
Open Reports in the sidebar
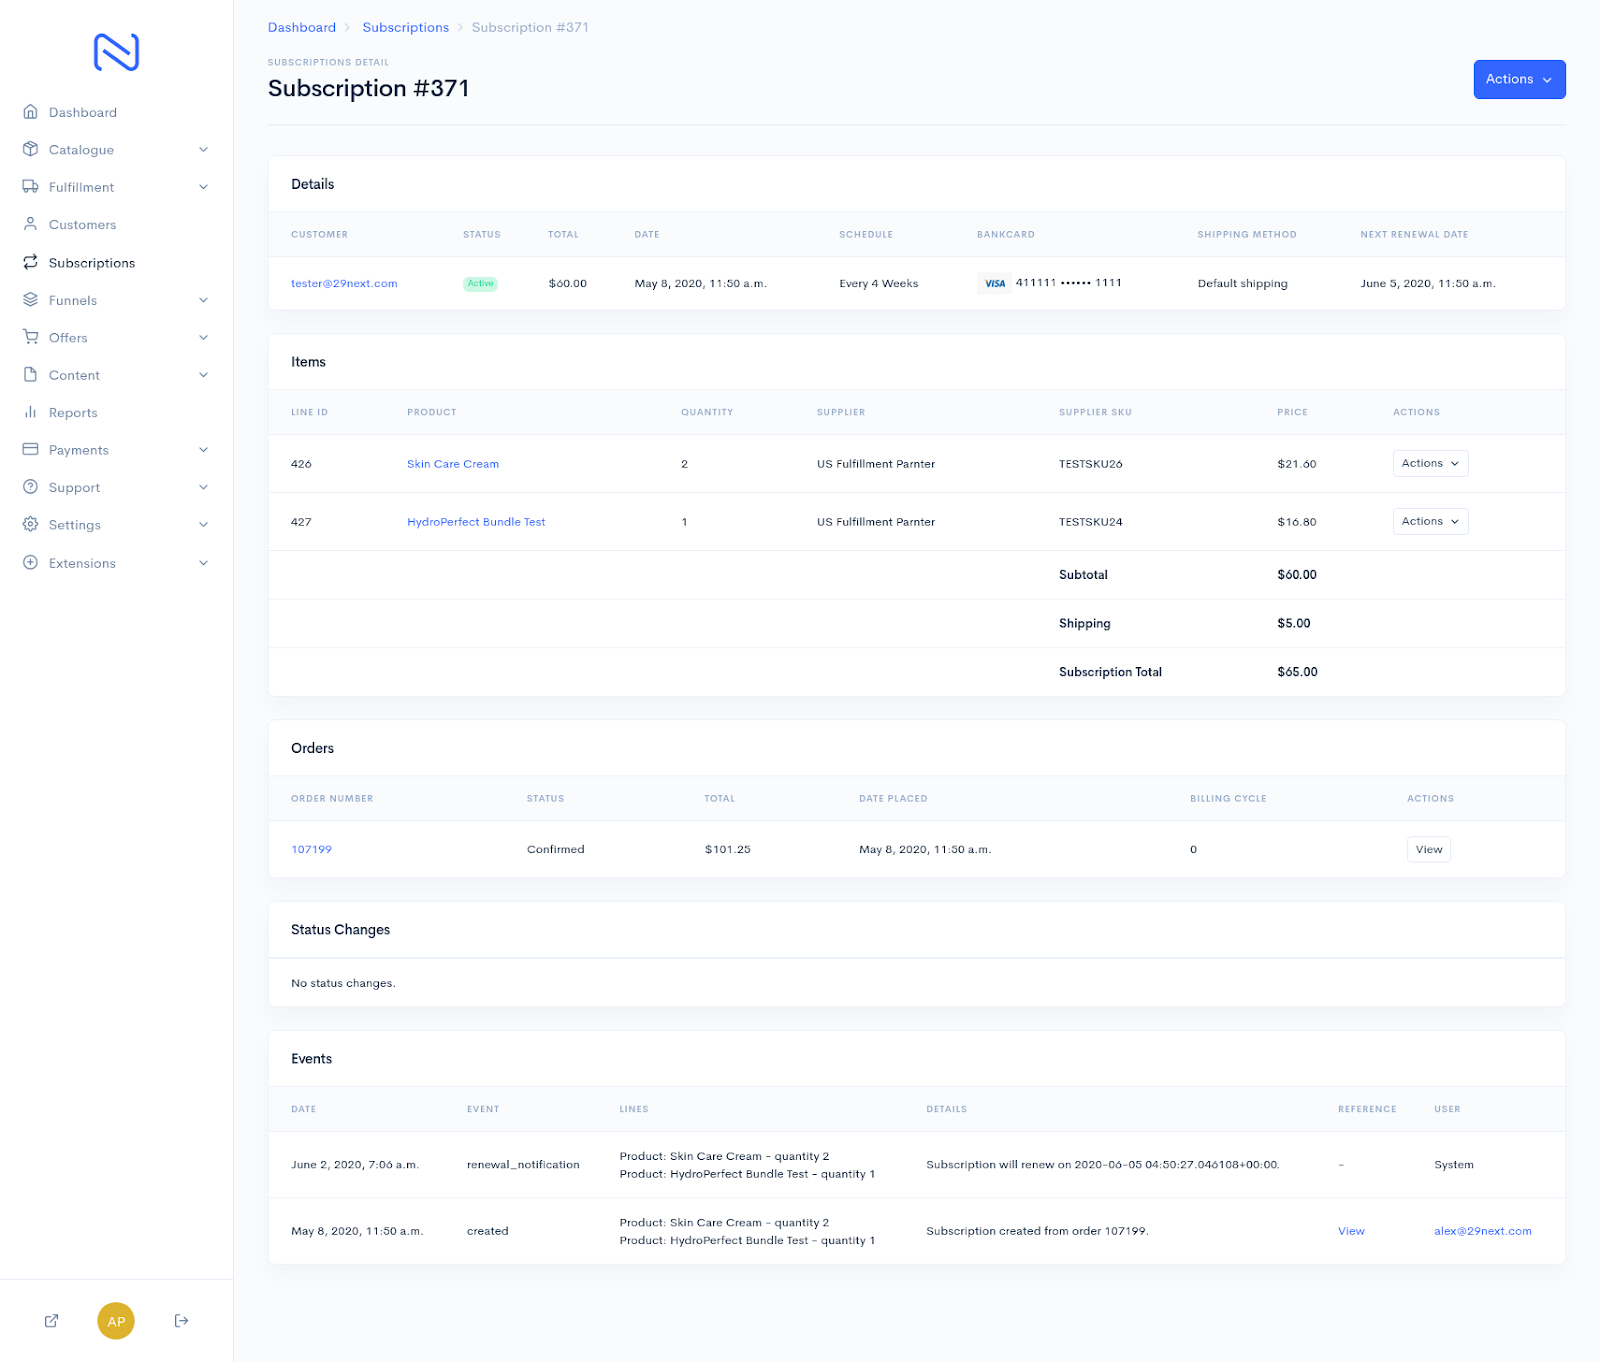73,413
